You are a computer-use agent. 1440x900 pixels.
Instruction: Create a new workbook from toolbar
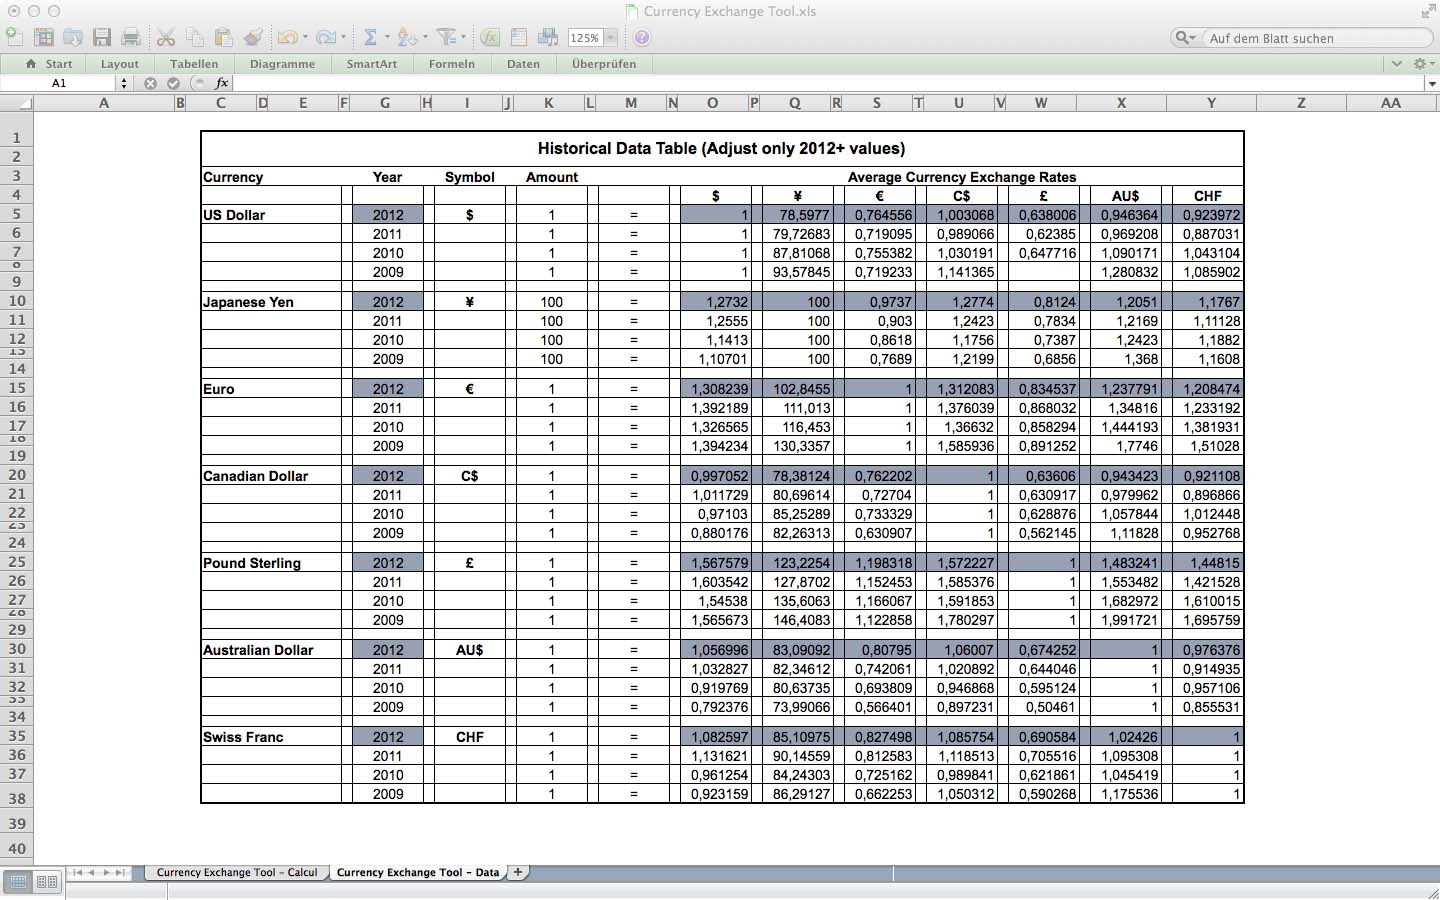[x=14, y=37]
